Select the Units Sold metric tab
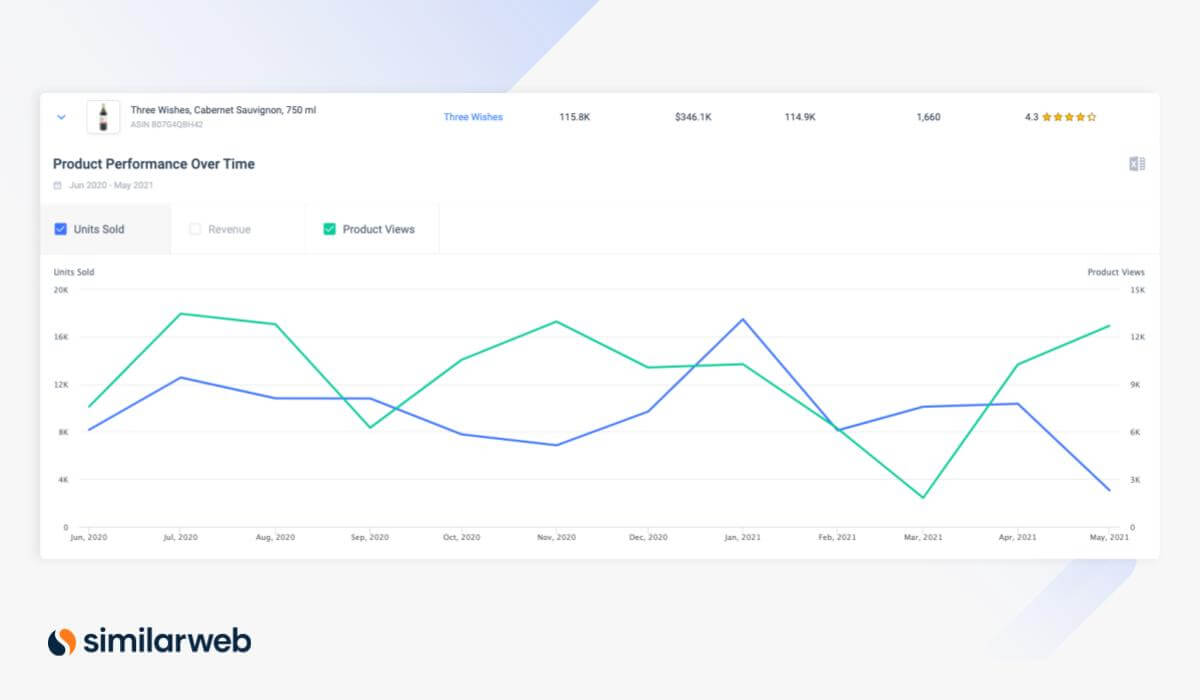 point(97,229)
